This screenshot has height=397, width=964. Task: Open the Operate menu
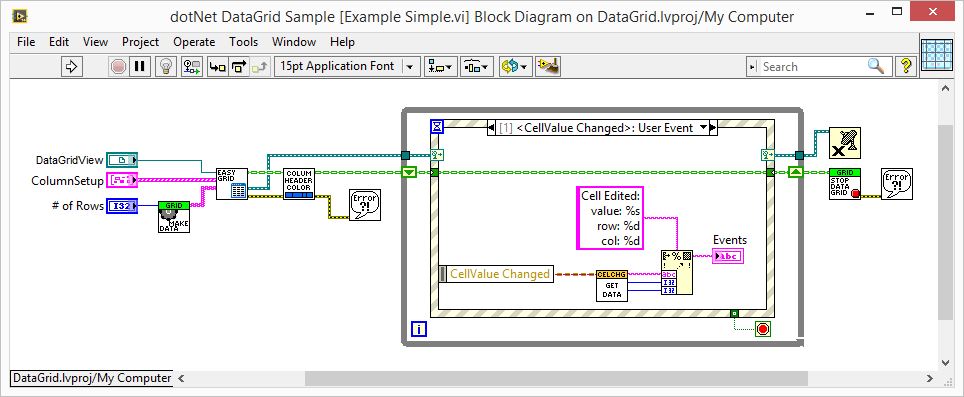click(x=194, y=42)
